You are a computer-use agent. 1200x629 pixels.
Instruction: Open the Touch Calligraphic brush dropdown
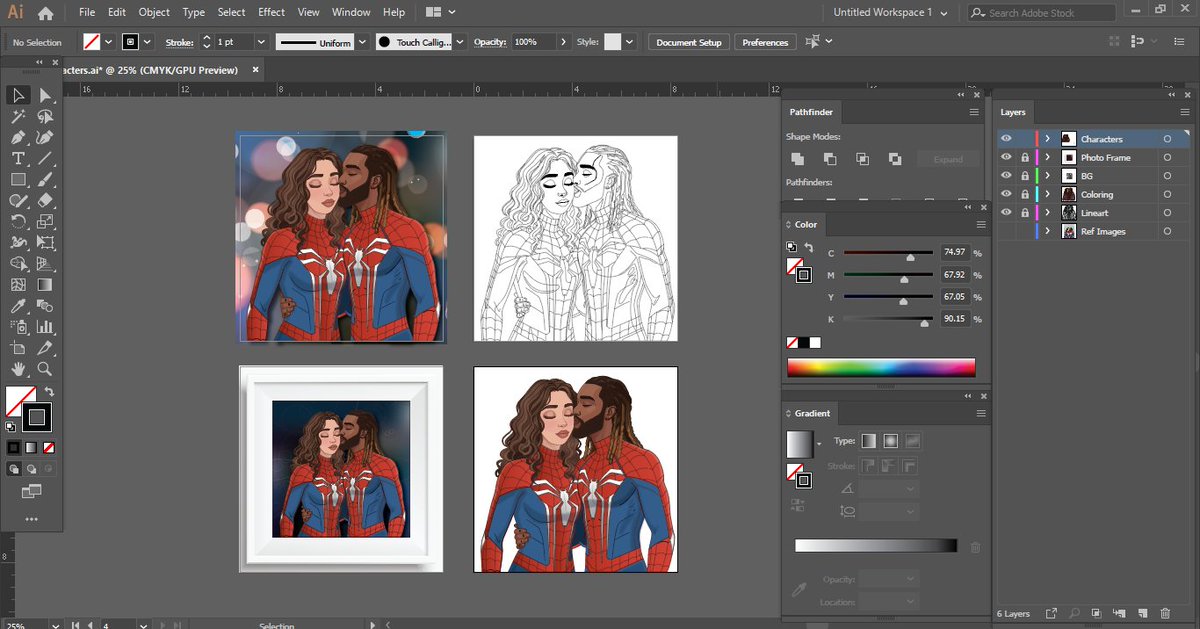460,42
